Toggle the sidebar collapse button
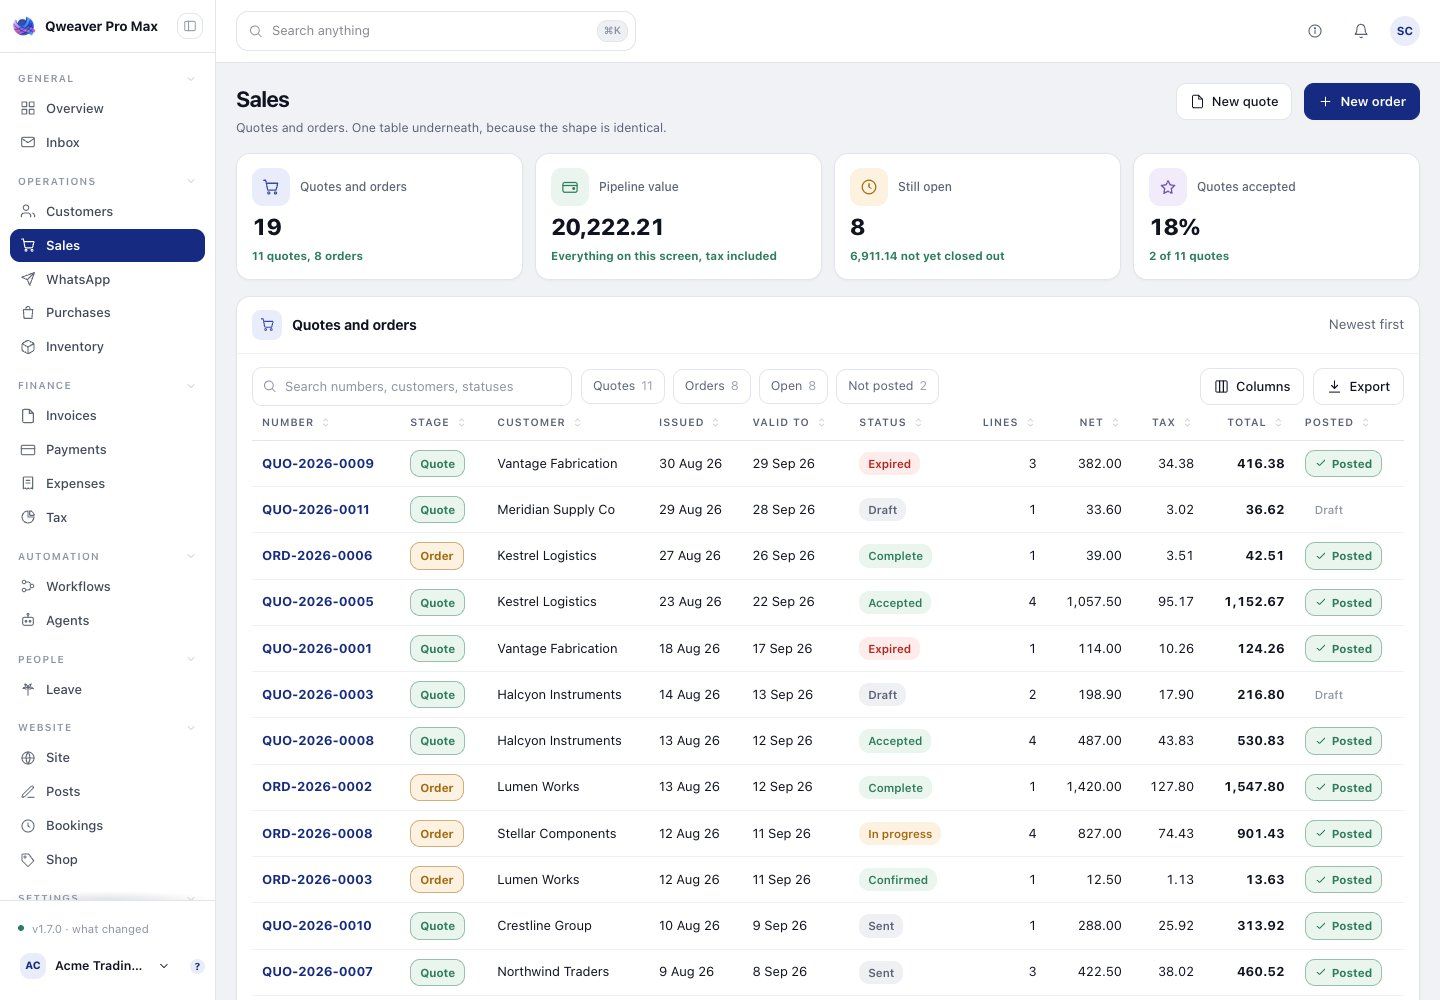The height and width of the screenshot is (1000, 1440). tap(189, 26)
